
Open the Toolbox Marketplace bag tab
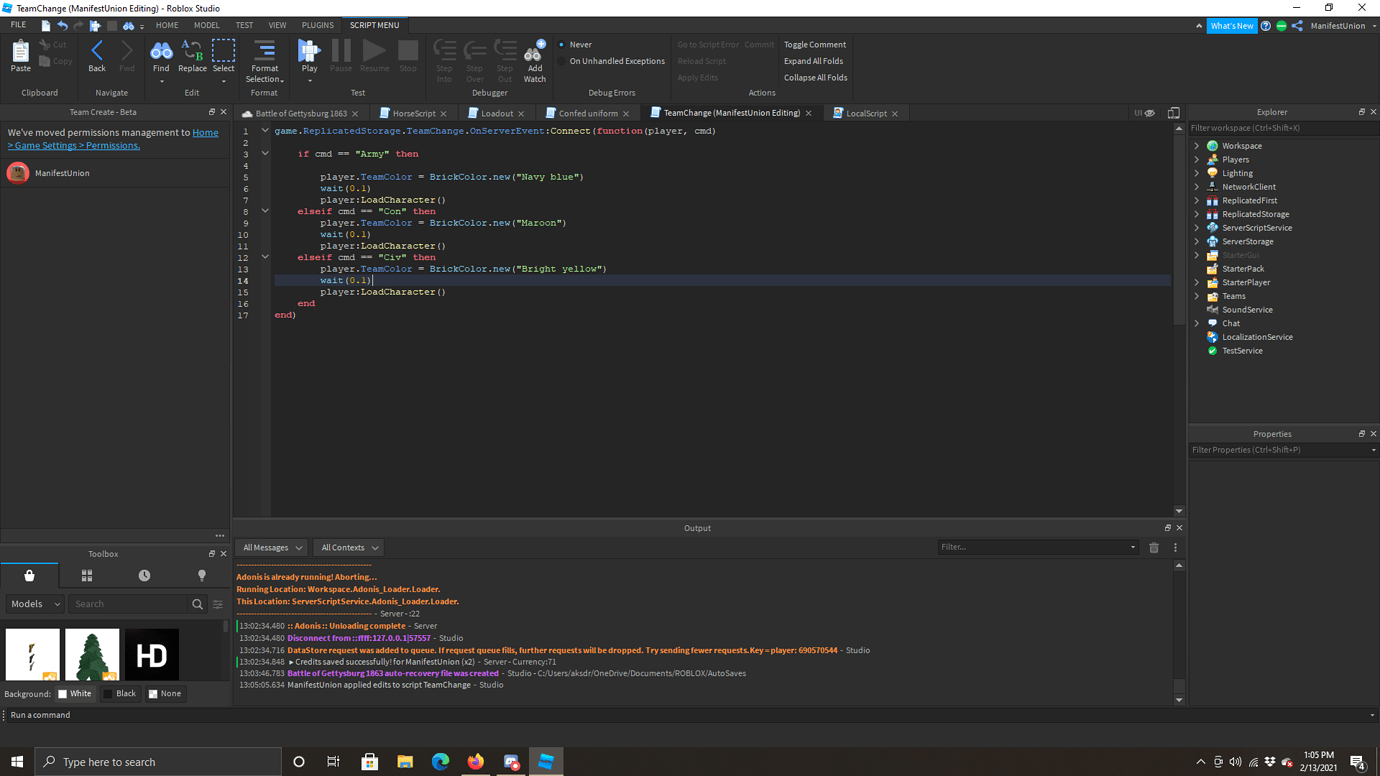[x=29, y=575]
